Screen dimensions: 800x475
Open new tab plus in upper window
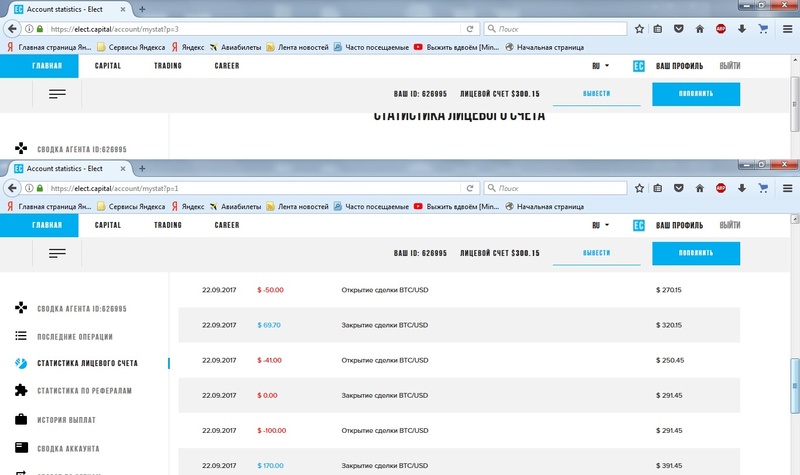pos(142,9)
